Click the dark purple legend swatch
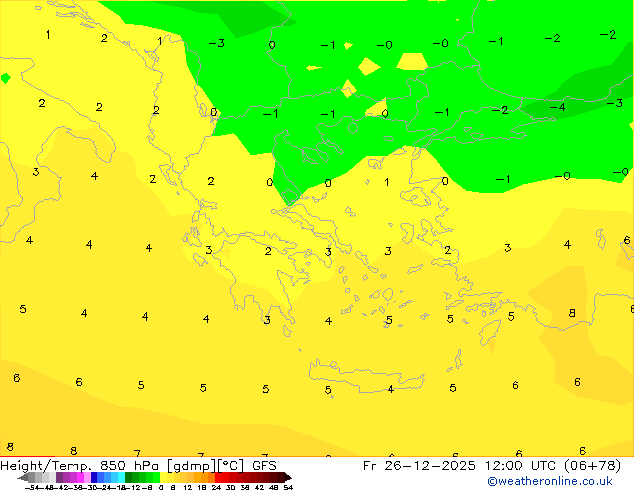The width and height of the screenshot is (634, 490). point(59,477)
